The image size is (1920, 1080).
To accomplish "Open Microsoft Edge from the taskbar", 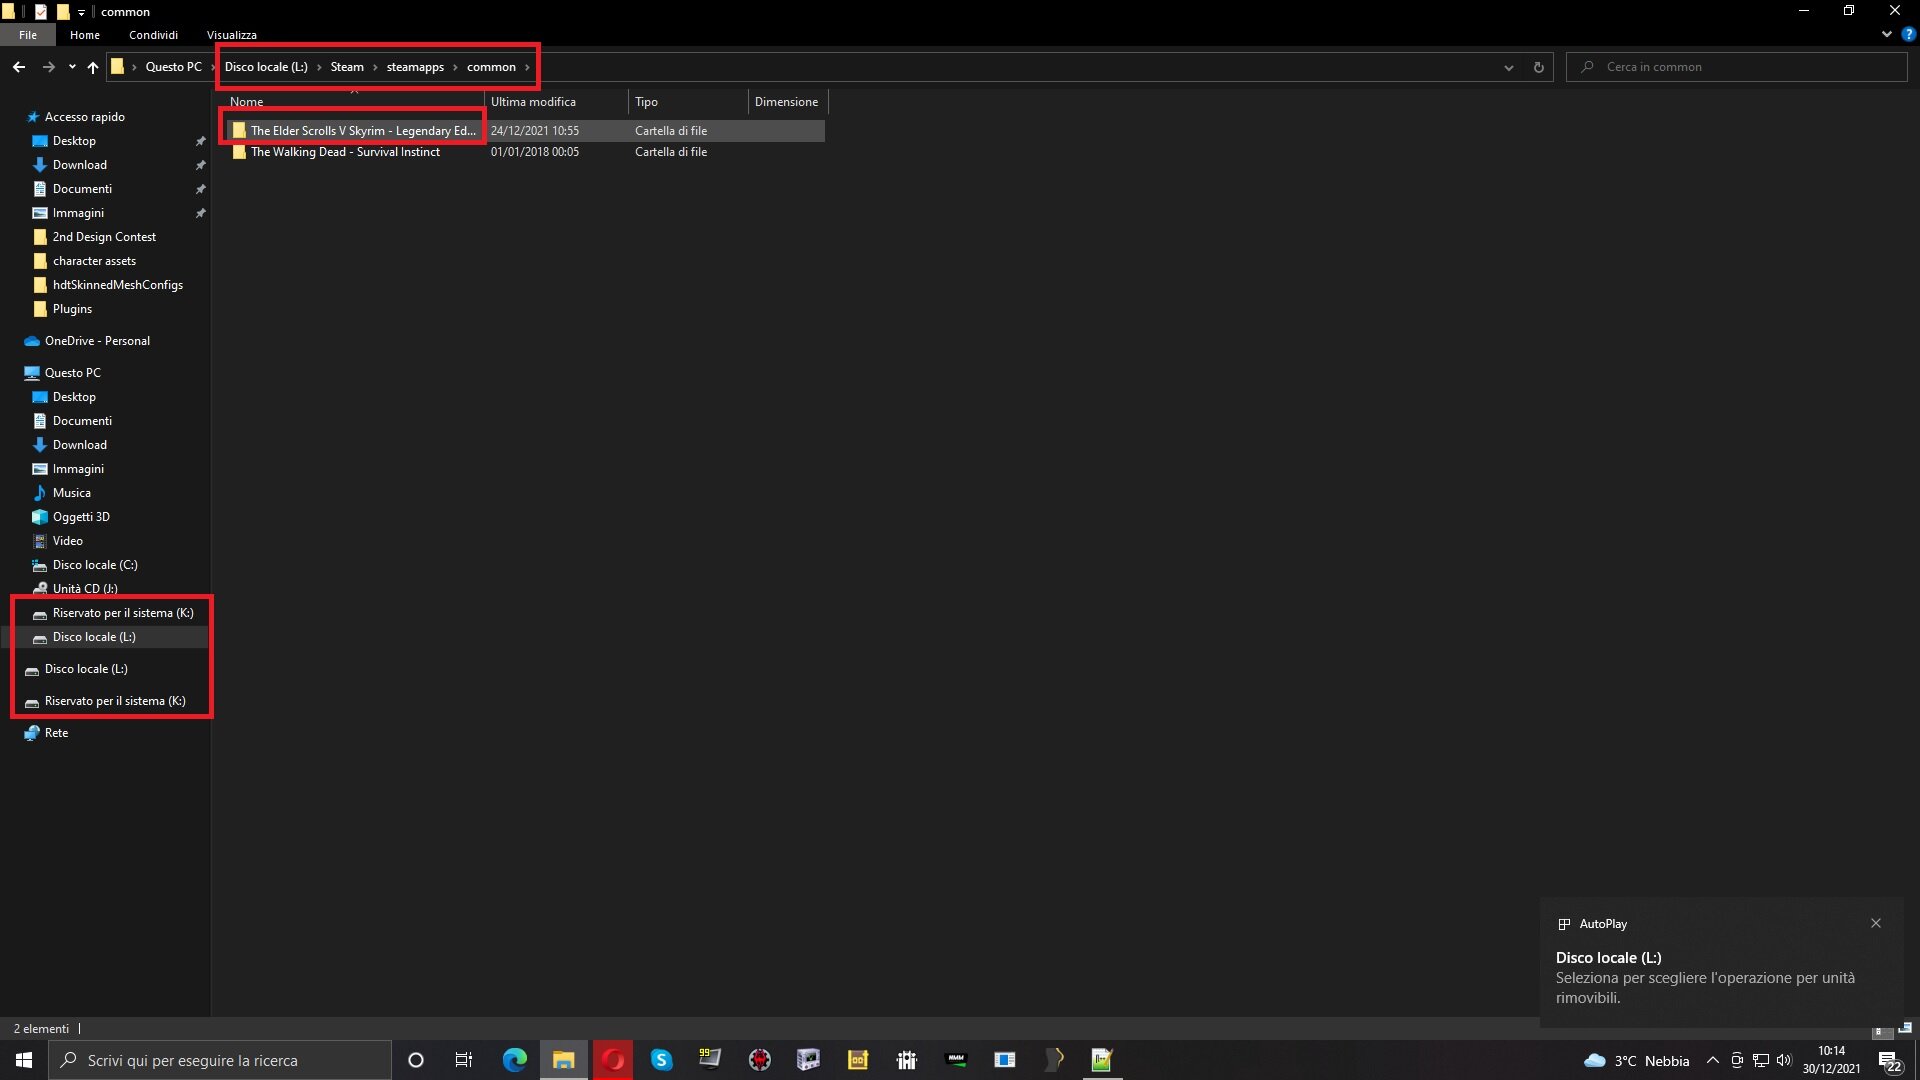I will tap(514, 1060).
